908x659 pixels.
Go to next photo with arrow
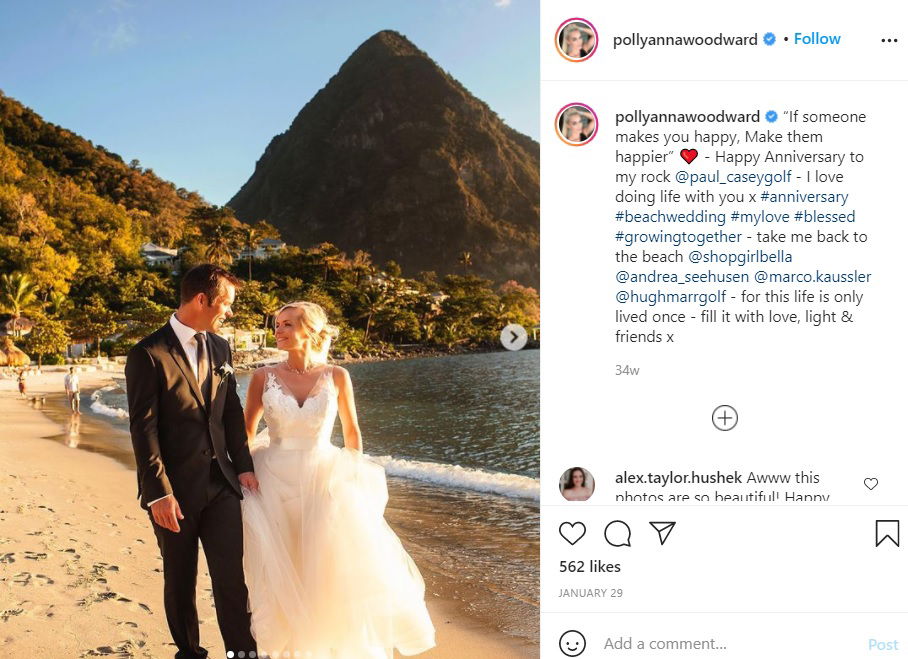pos(514,337)
